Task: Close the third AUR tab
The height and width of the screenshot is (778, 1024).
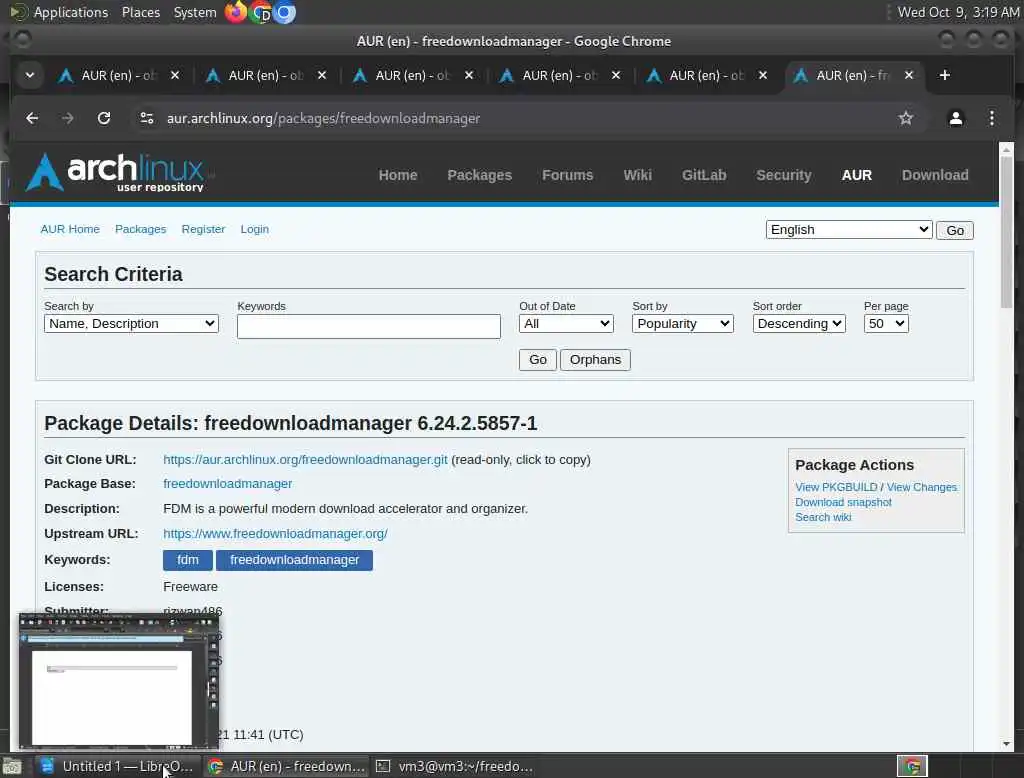Action: point(469,75)
